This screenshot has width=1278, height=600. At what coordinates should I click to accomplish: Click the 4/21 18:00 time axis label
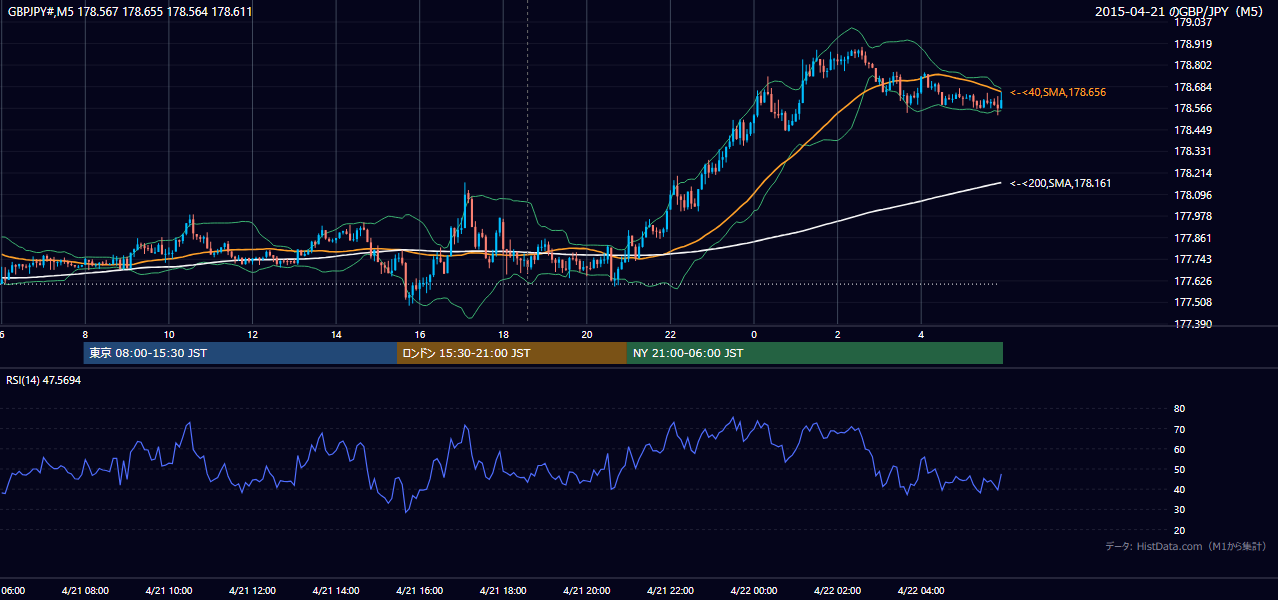[503, 590]
